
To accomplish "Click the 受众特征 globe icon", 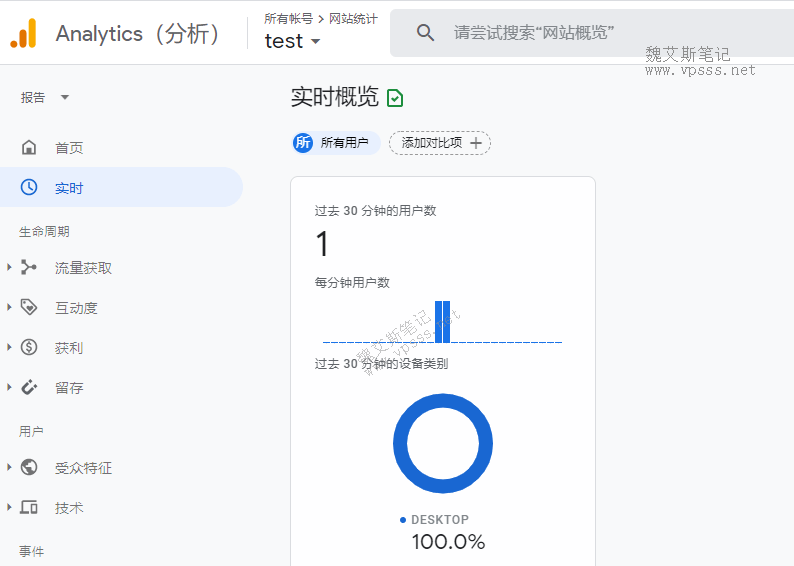I will [29, 468].
